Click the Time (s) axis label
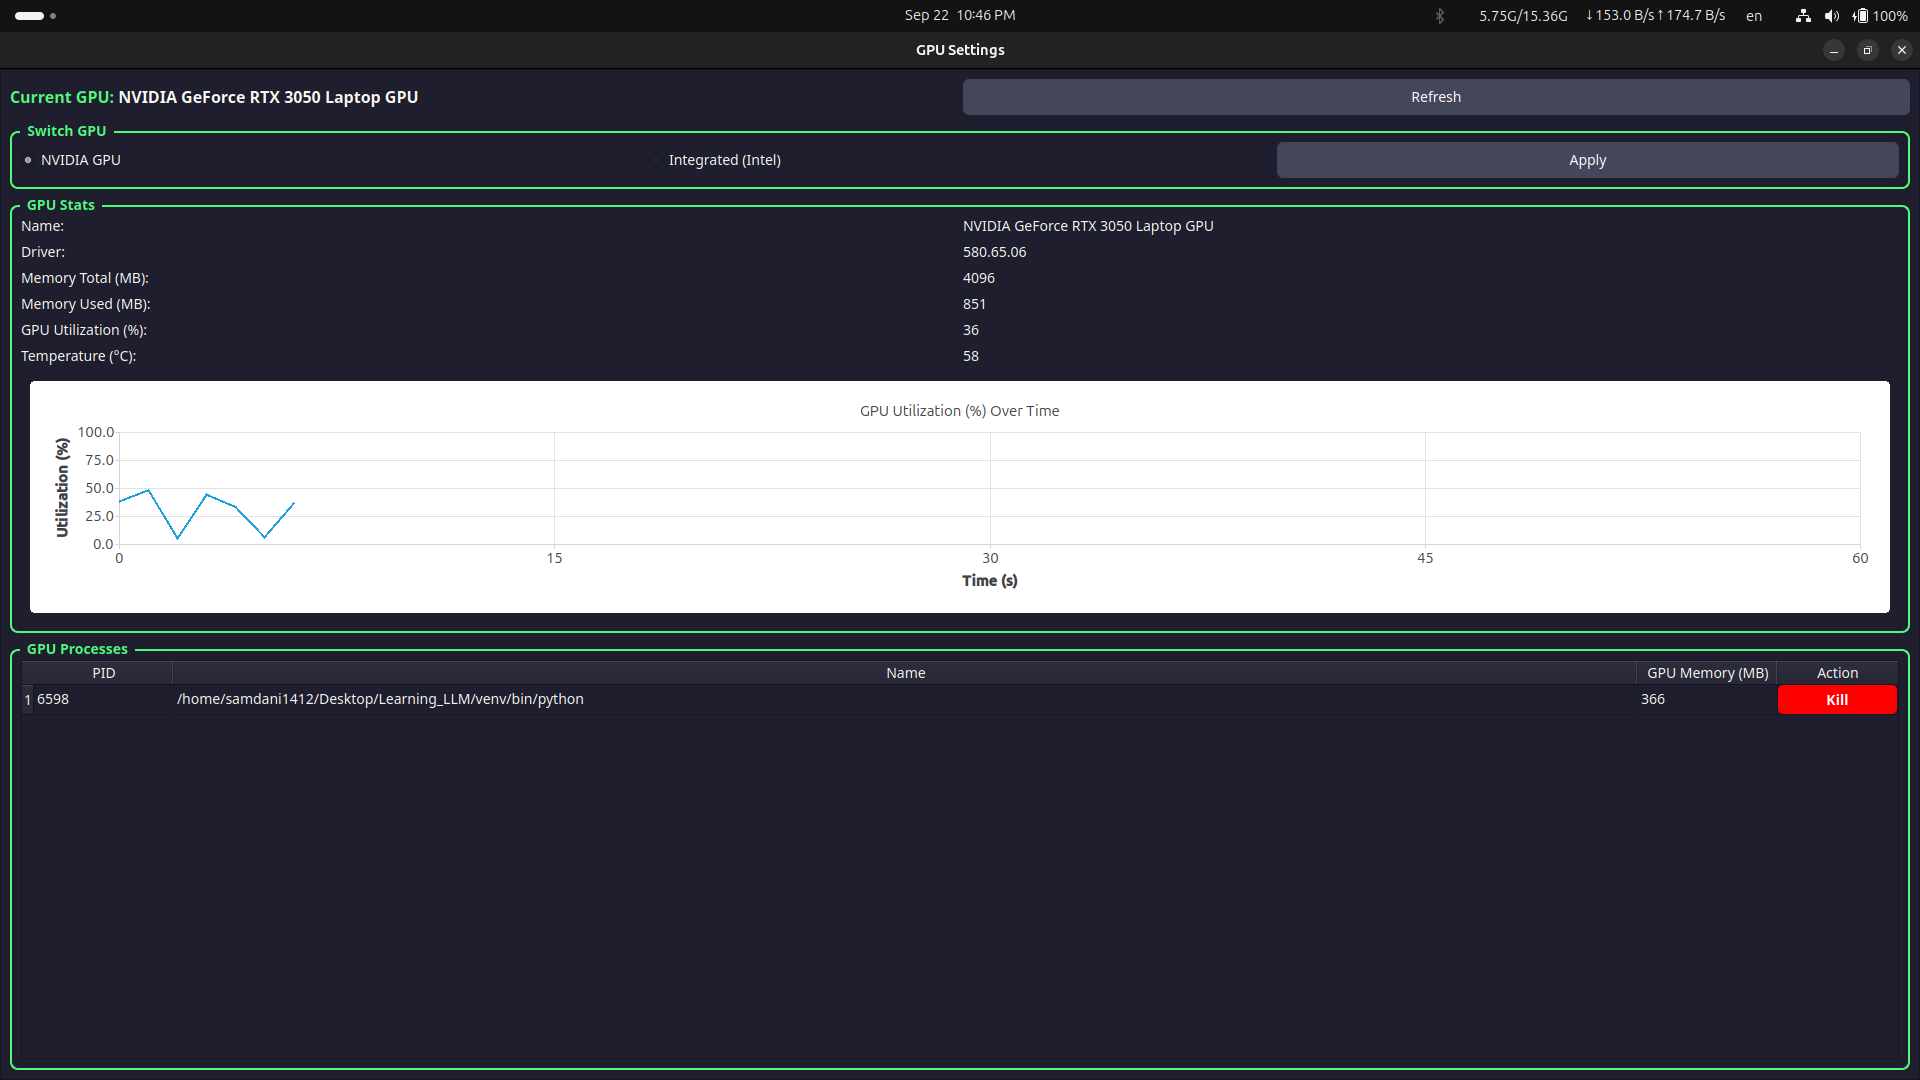The image size is (1920, 1080). (989, 581)
